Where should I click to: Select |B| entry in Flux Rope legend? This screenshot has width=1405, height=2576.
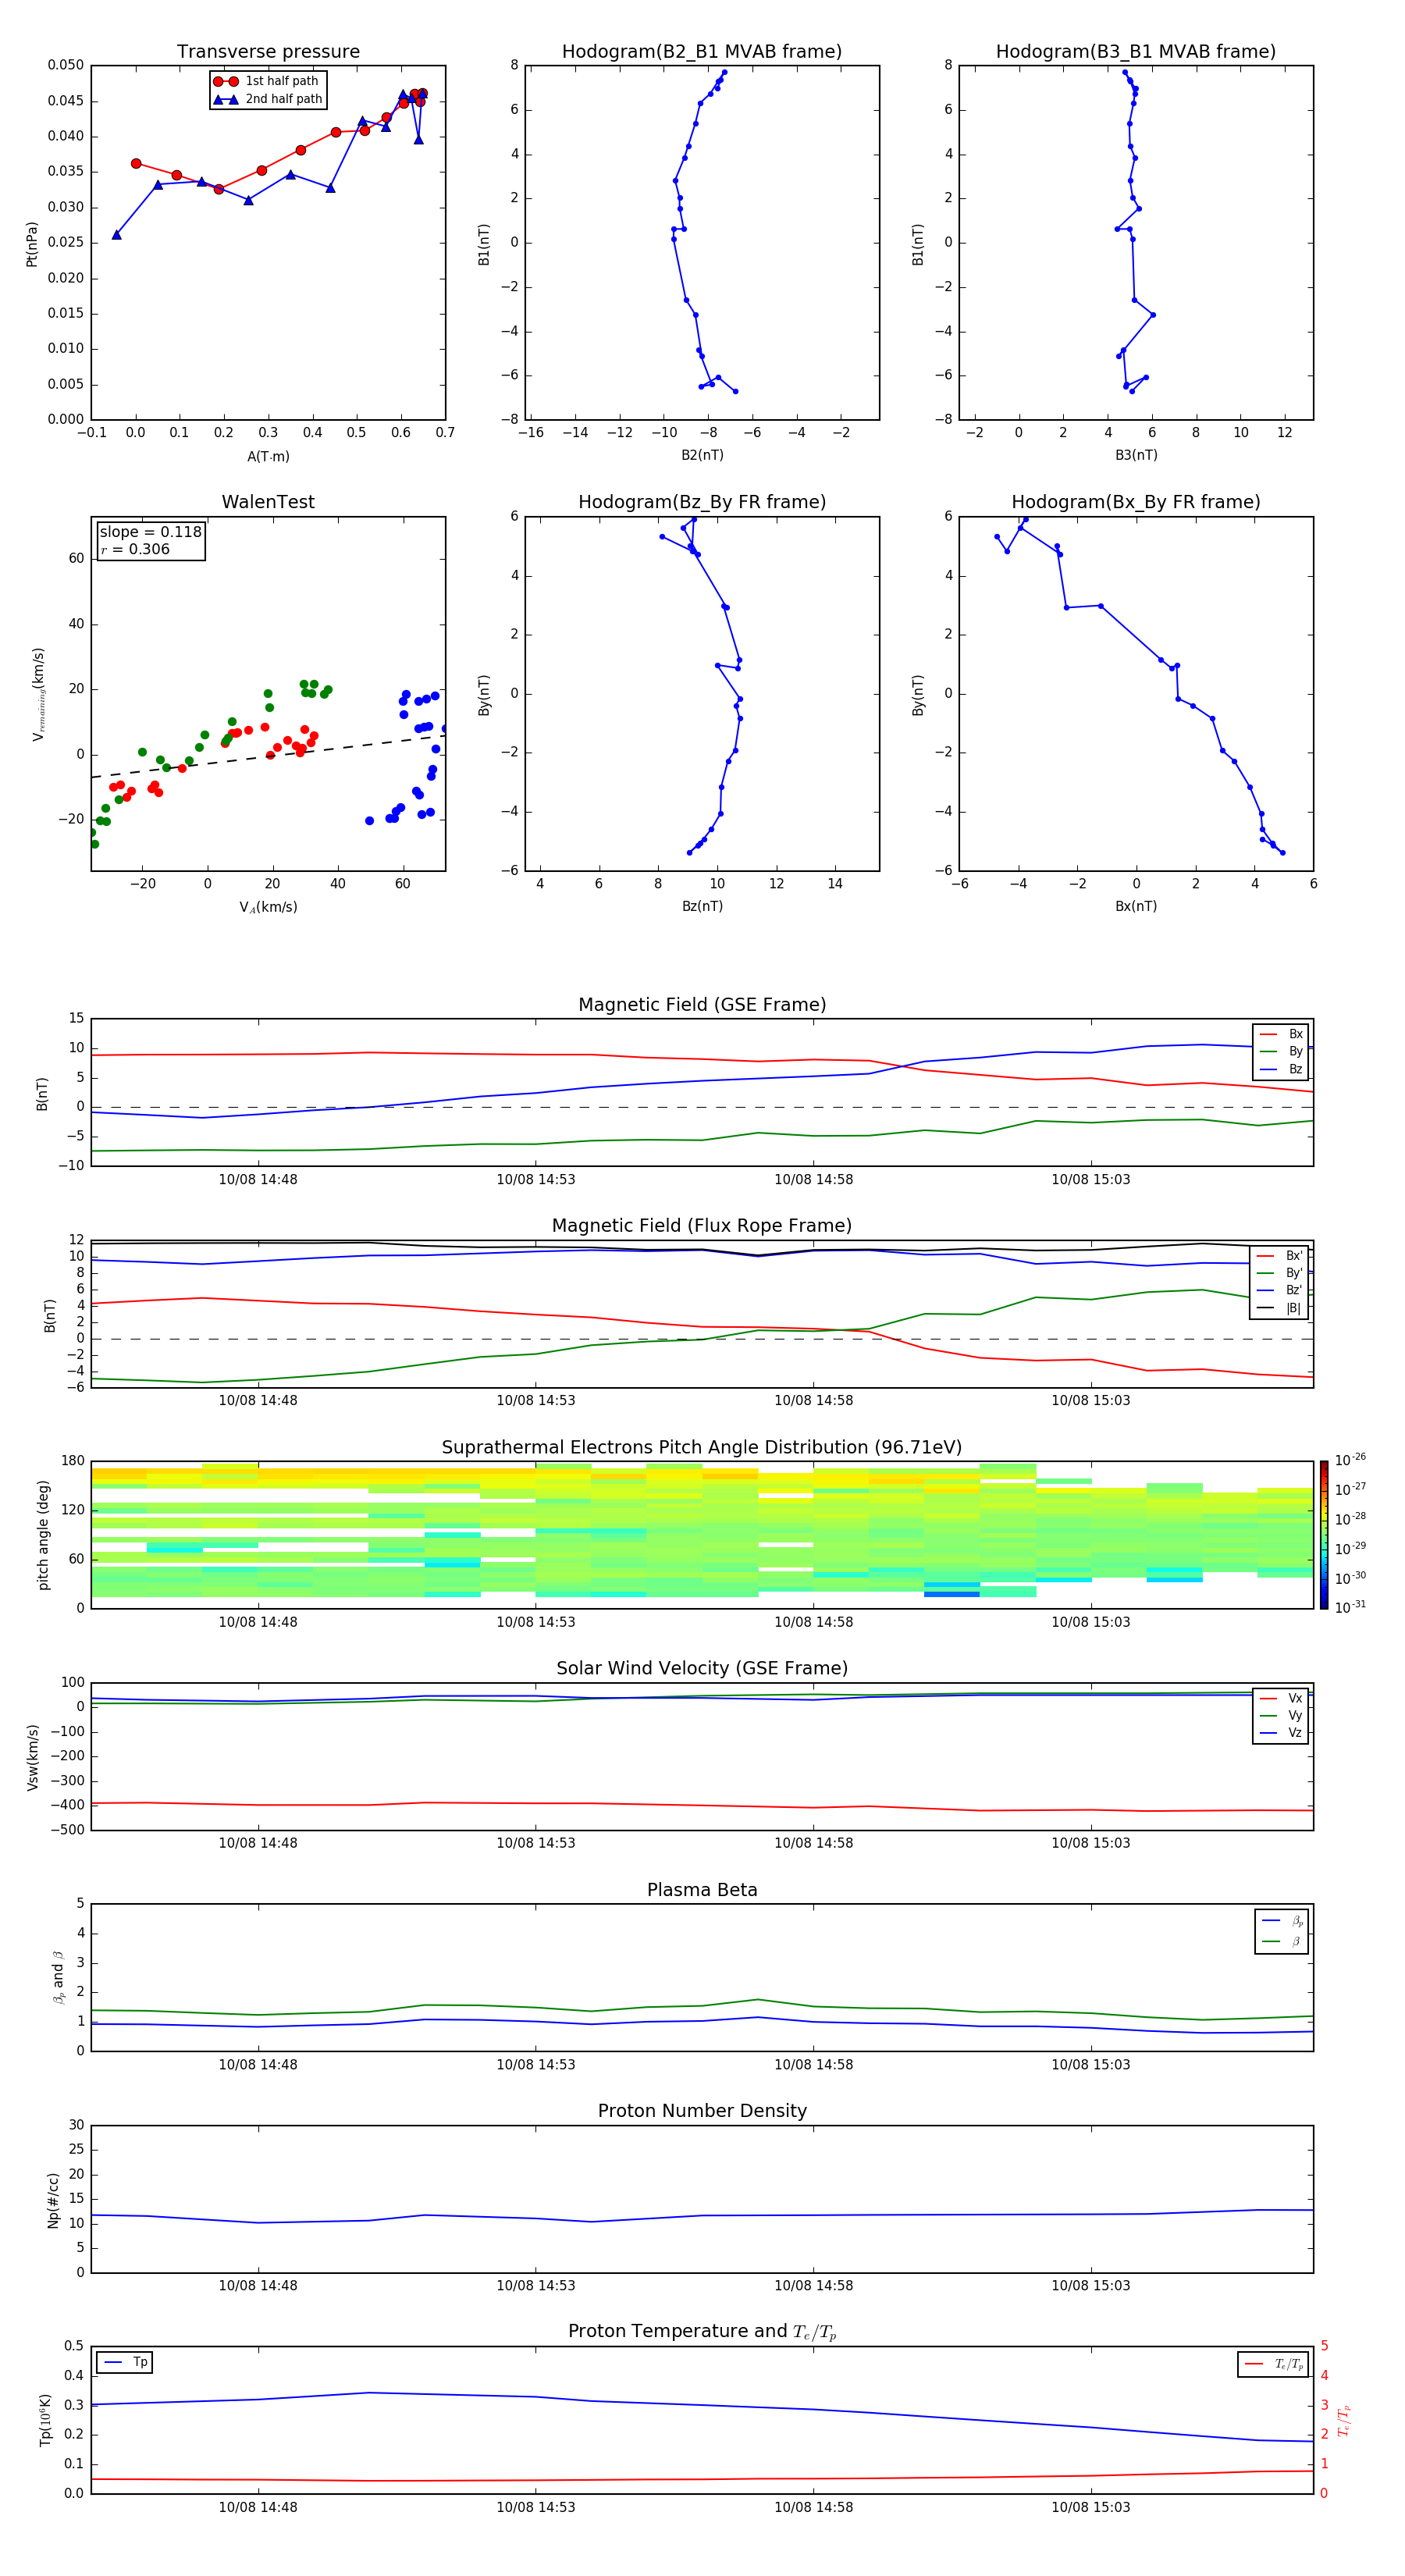[1279, 1308]
